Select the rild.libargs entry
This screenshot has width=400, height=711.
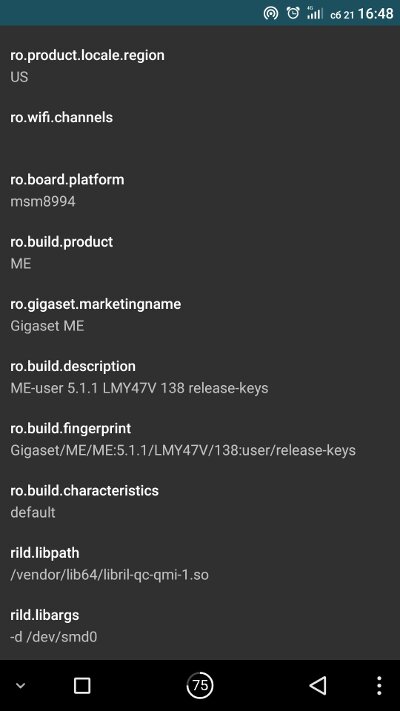(200, 625)
